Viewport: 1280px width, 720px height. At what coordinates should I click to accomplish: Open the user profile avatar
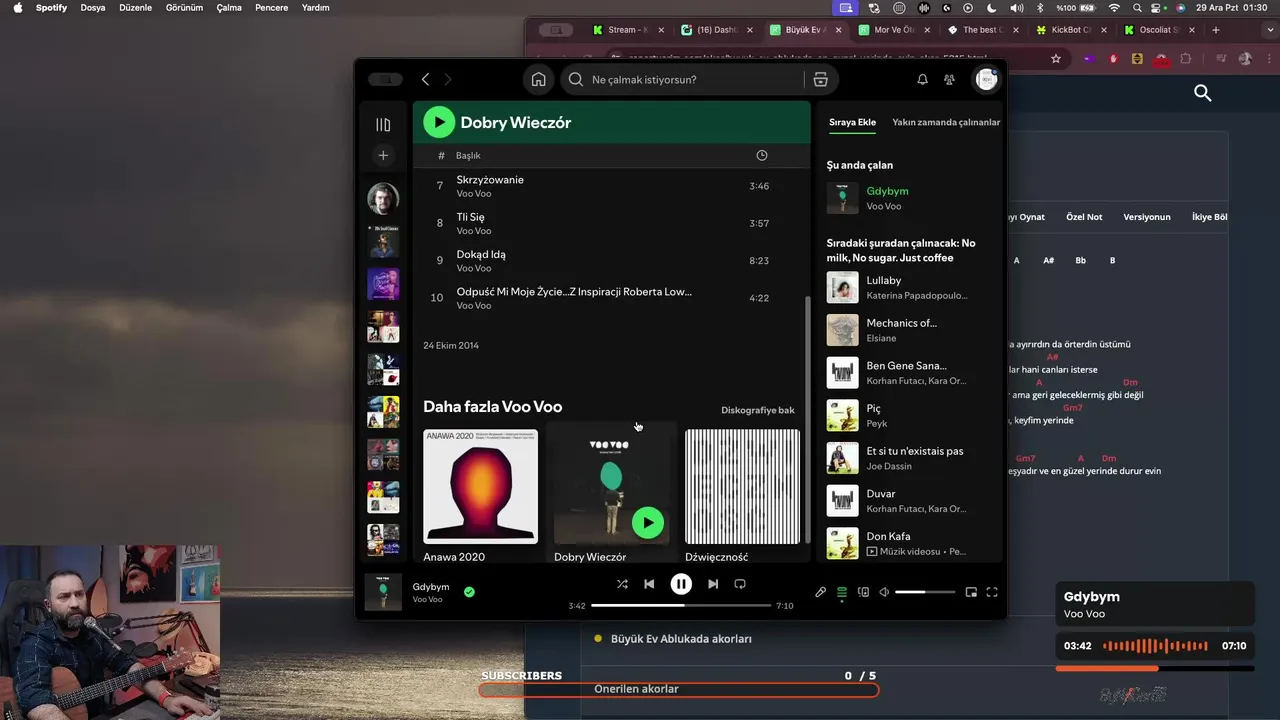click(x=987, y=80)
